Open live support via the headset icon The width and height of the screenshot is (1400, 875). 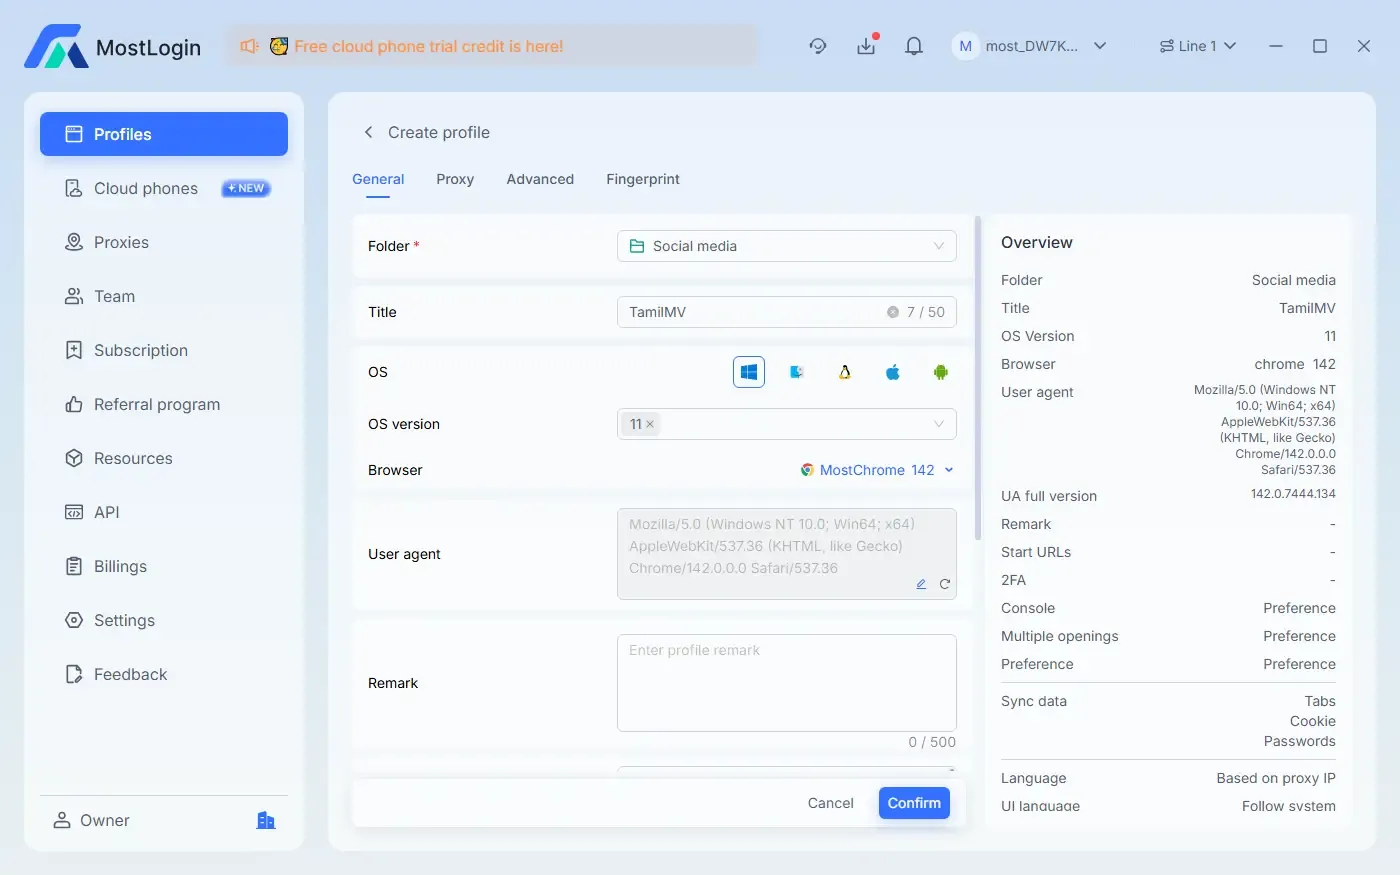tap(818, 46)
